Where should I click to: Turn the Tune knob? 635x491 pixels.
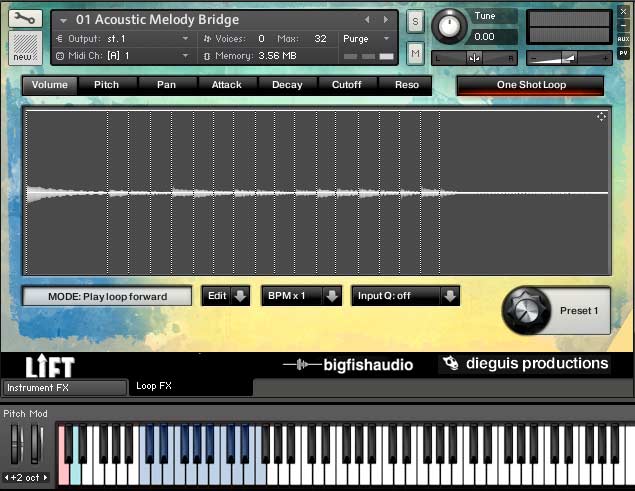point(449,26)
